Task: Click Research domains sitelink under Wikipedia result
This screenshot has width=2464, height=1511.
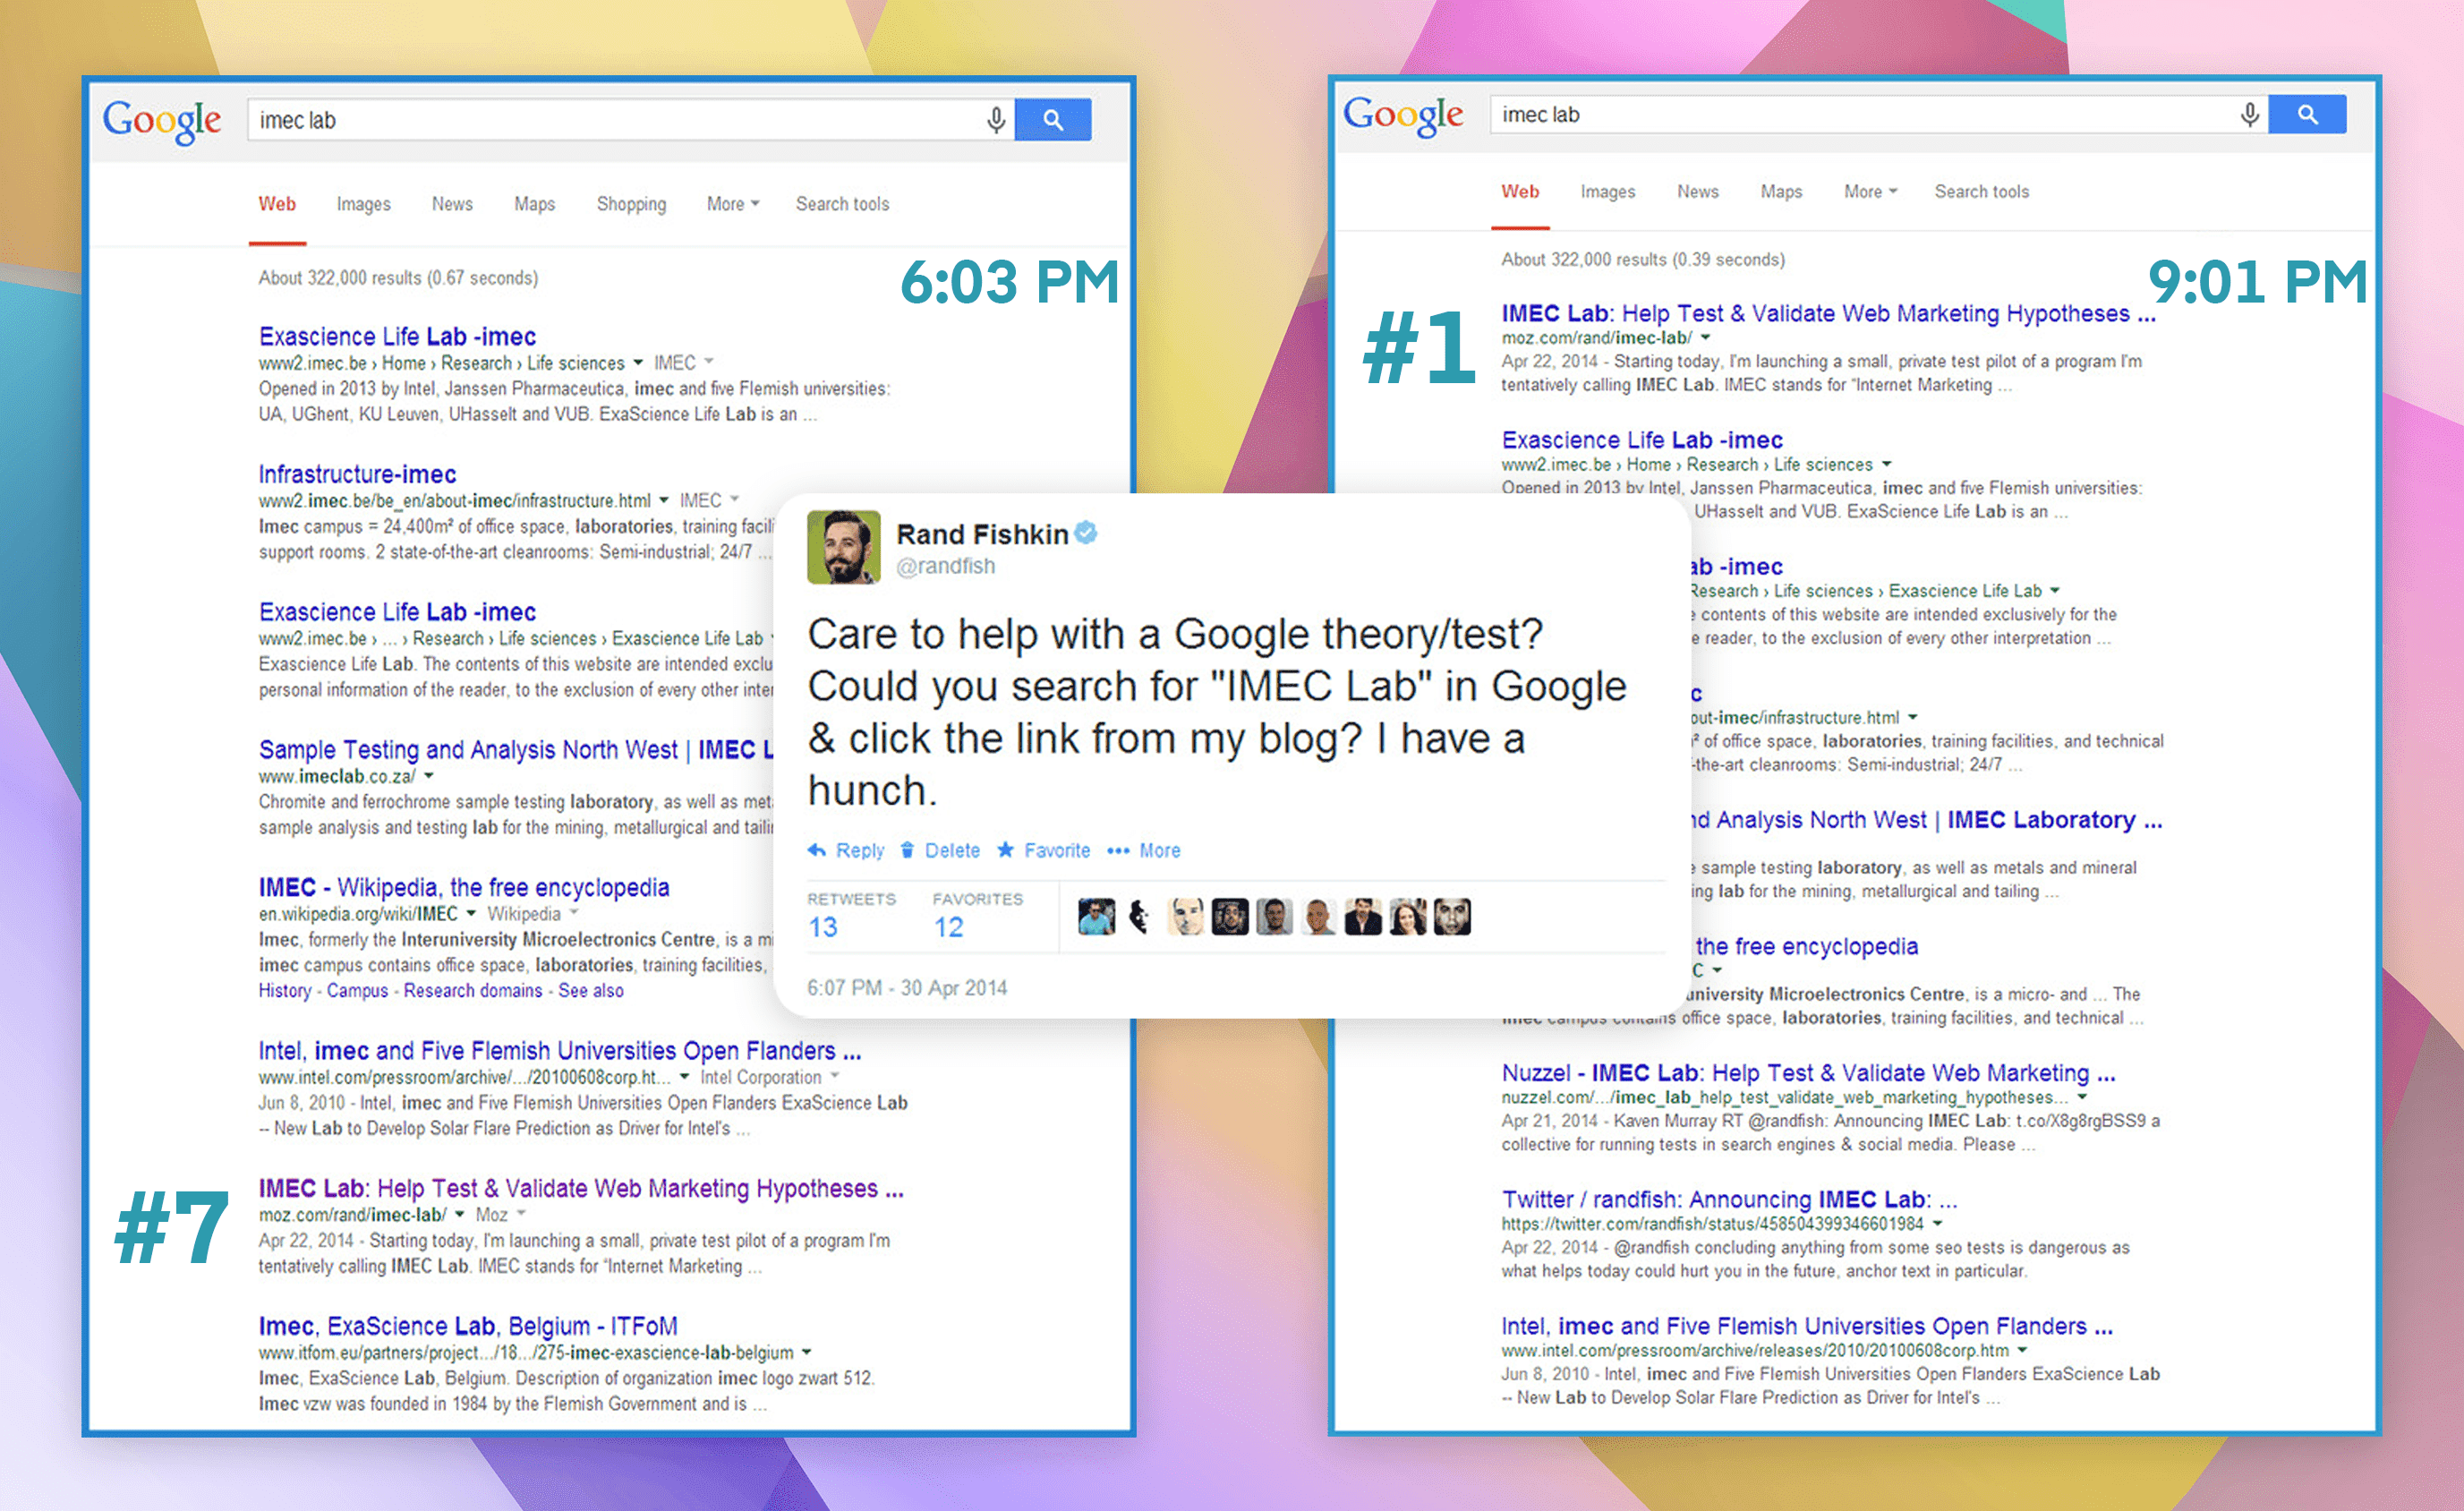Action: click(473, 991)
